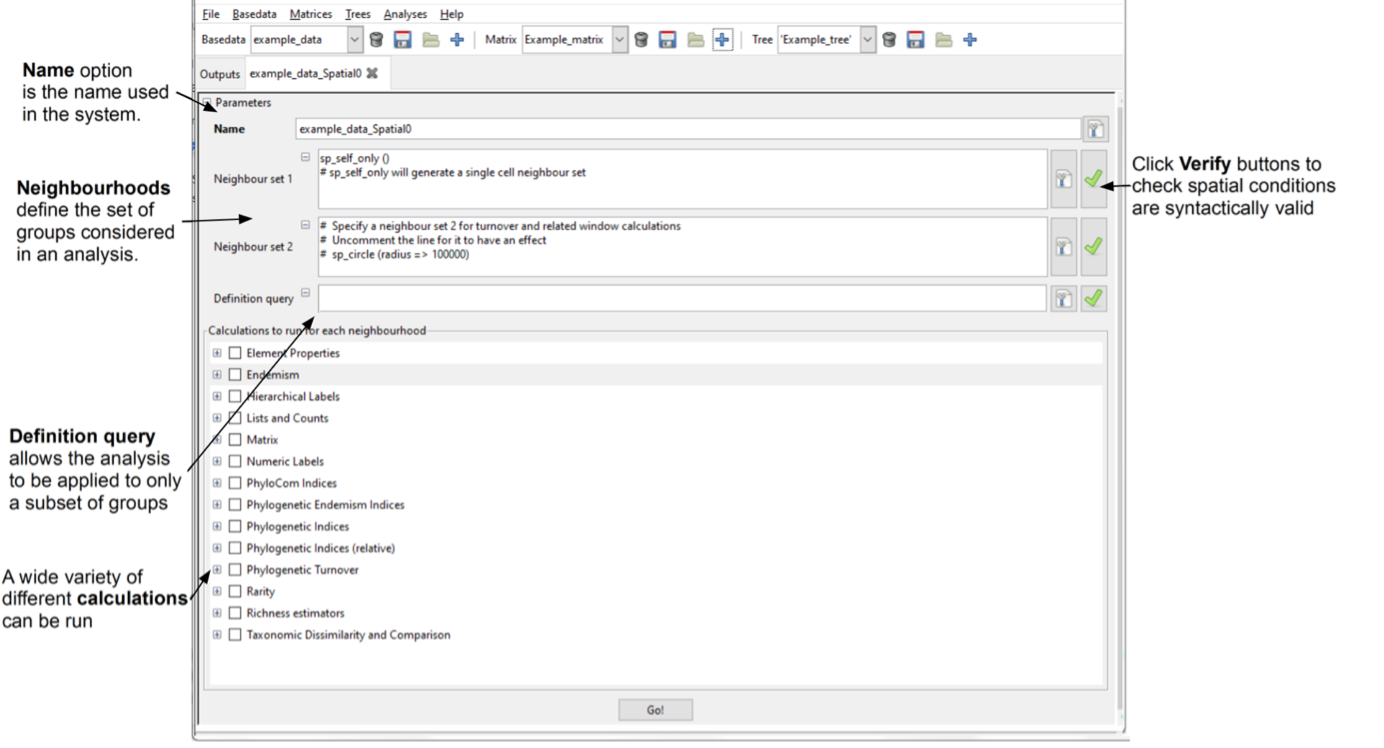Viewport: 1384px width, 748px height.
Task: Enable the Endemism calculations checkbox
Action: 235,375
